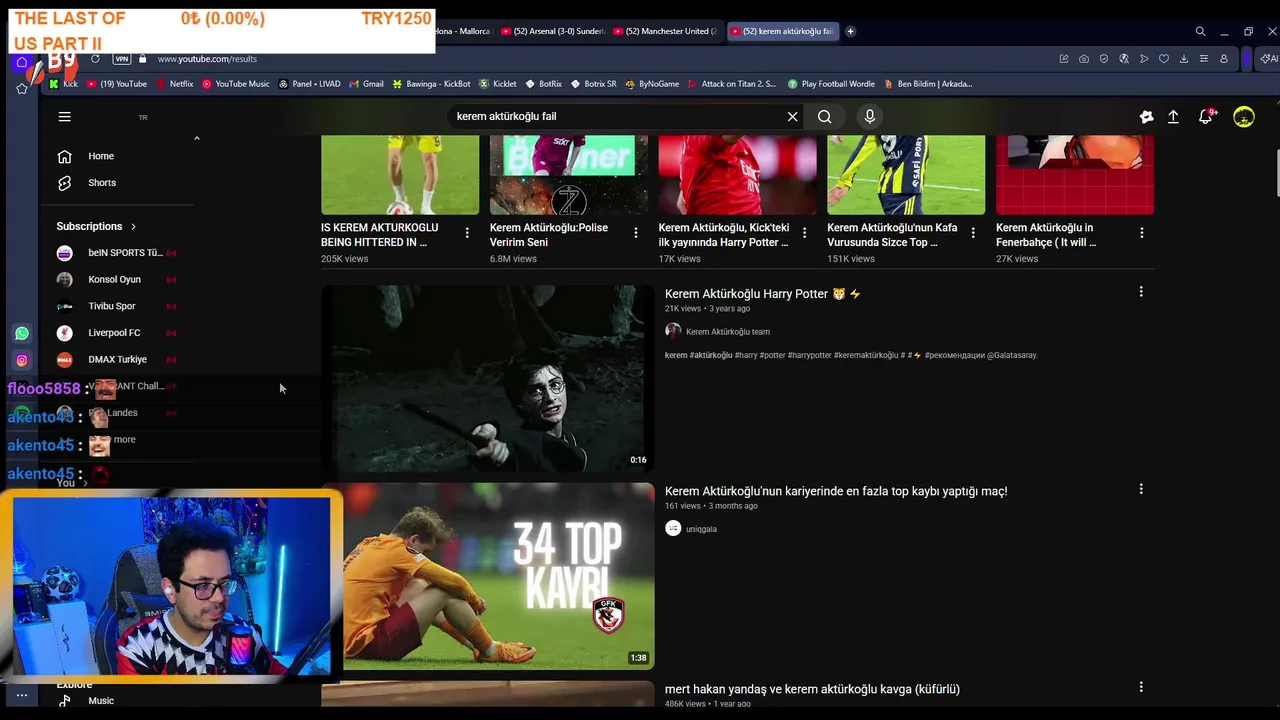
Task: Open the YouTube hamburger guide menu
Action: click(64, 117)
